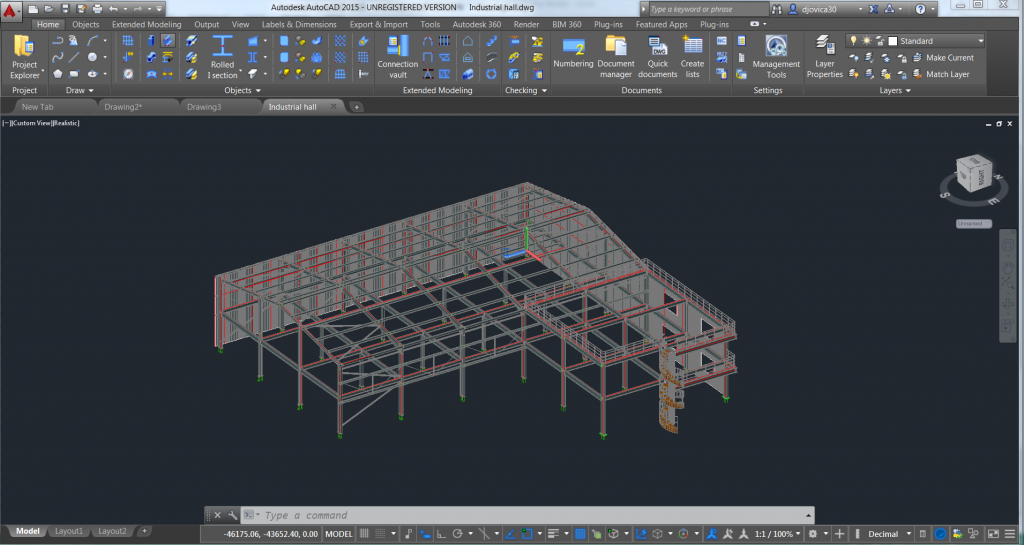Select the Line tool in Draw panel
The width and height of the screenshot is (1024, 545).
pos(74,57)
